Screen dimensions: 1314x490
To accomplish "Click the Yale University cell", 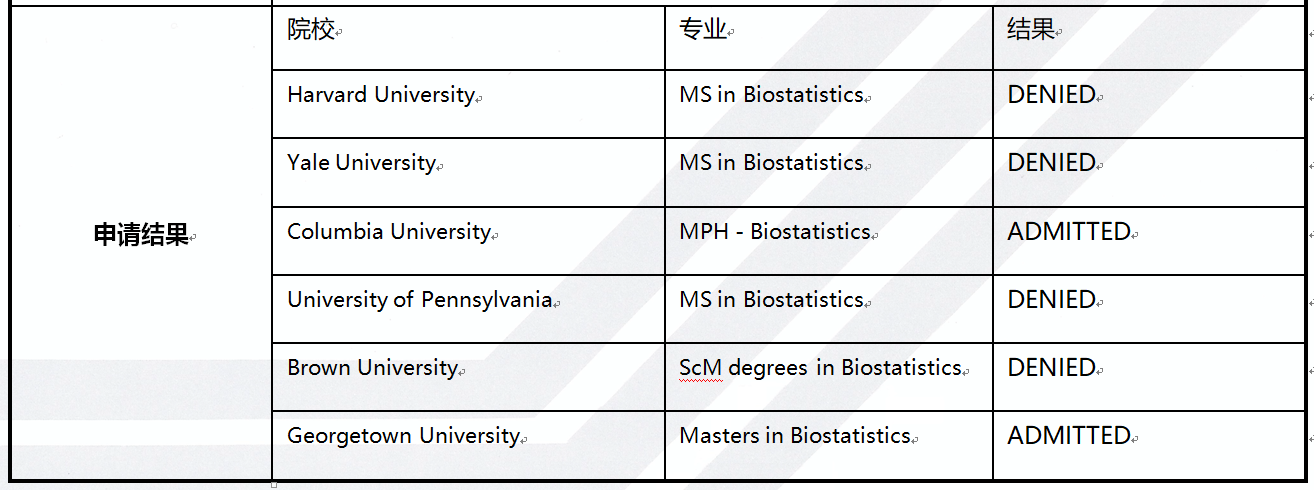I will pyautogui.click(x=468, y=172).
